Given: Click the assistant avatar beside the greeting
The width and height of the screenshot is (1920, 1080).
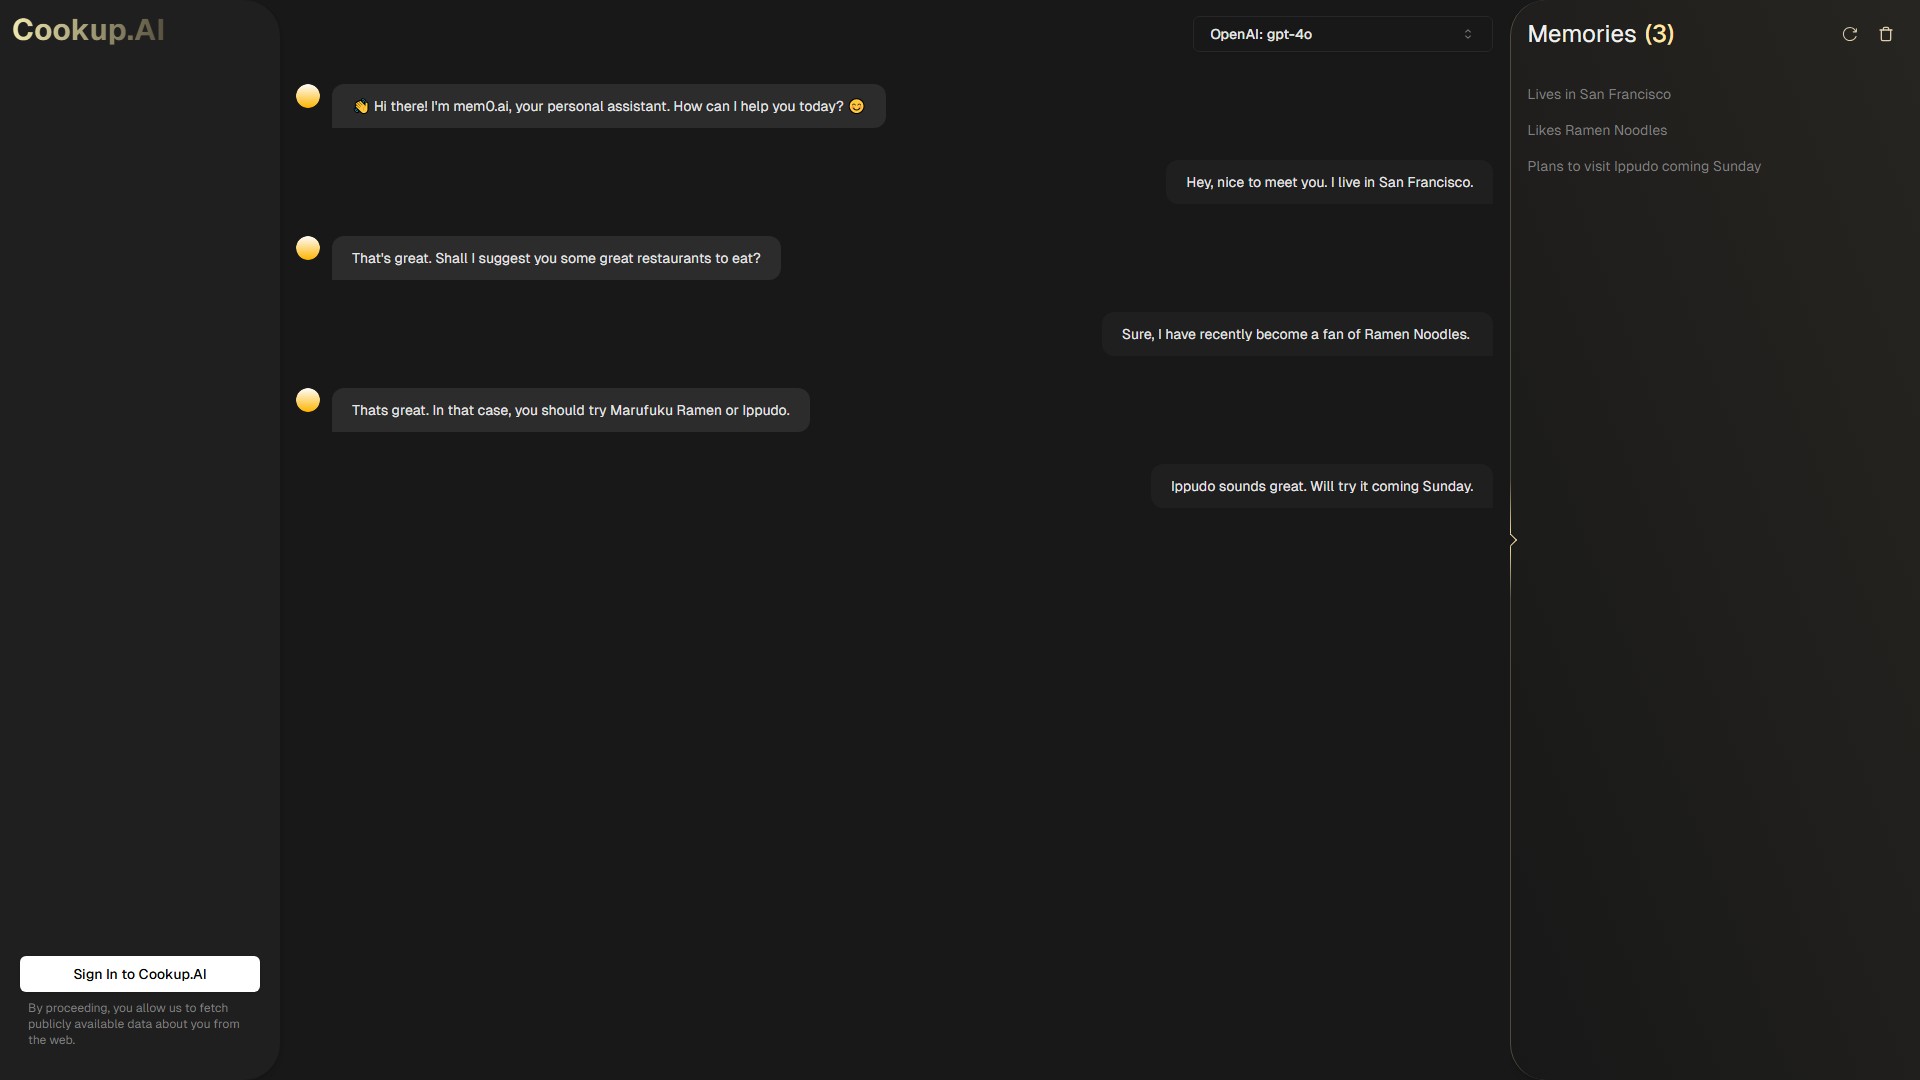Looking at the screenshot, I should coord(308,96).
